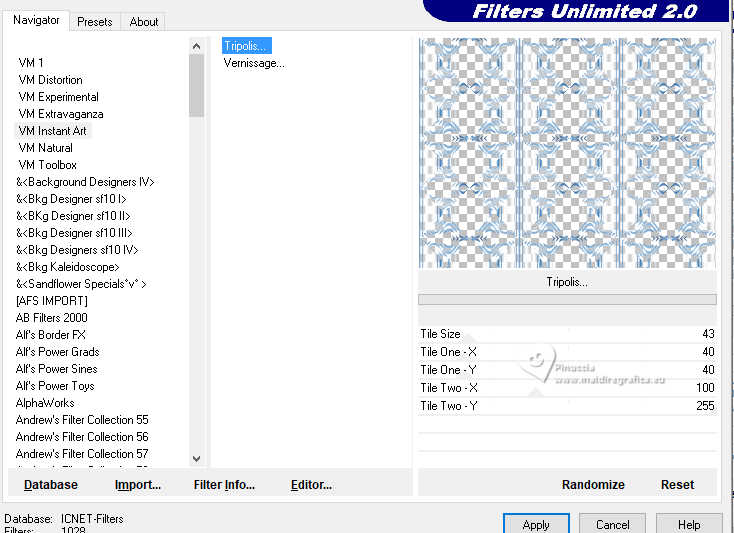Screen dimensions: 734x533
Task: Select VM Instant Art category
Action: [52, 131]
